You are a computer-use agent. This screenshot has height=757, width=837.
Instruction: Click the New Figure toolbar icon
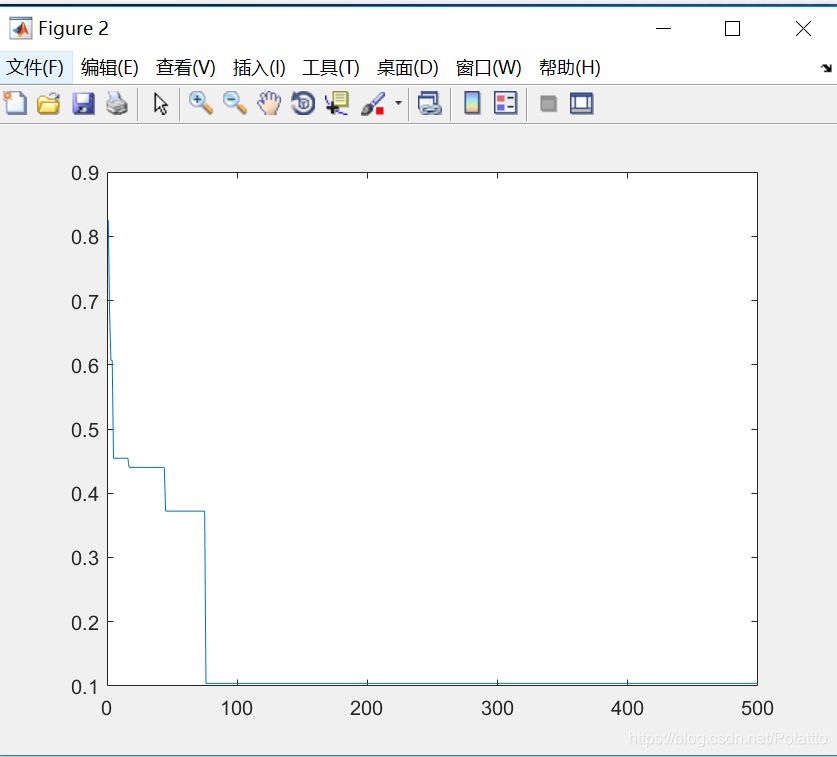pyautogui.click(x=15, y=103)
